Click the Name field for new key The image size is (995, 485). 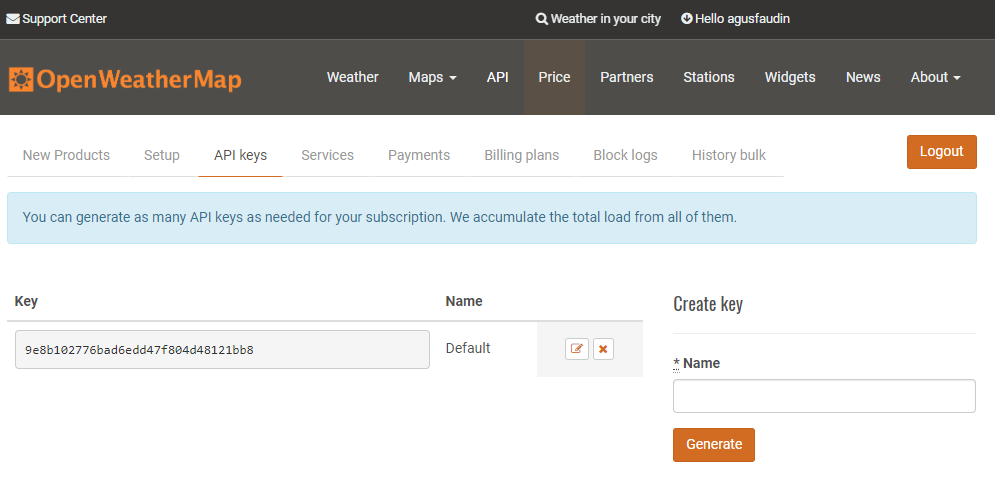(x=824, y=396)
